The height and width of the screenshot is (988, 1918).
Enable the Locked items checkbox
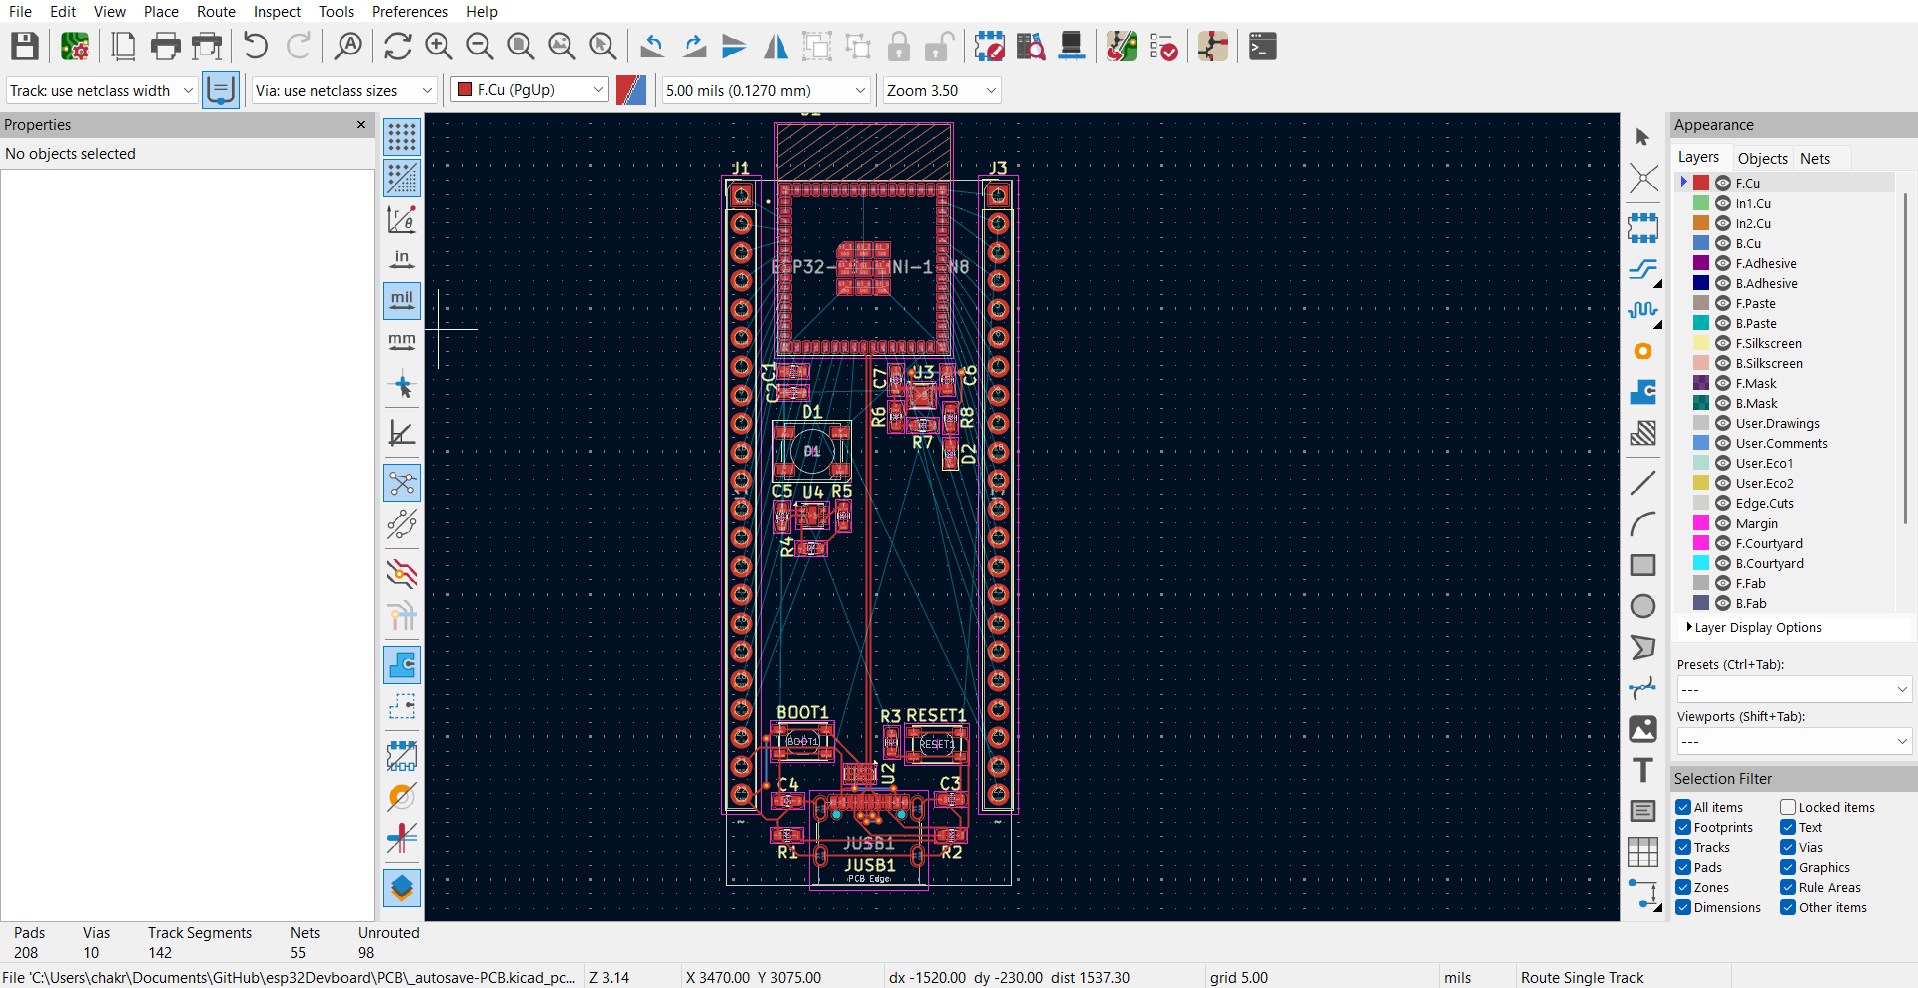point(1788,807)
